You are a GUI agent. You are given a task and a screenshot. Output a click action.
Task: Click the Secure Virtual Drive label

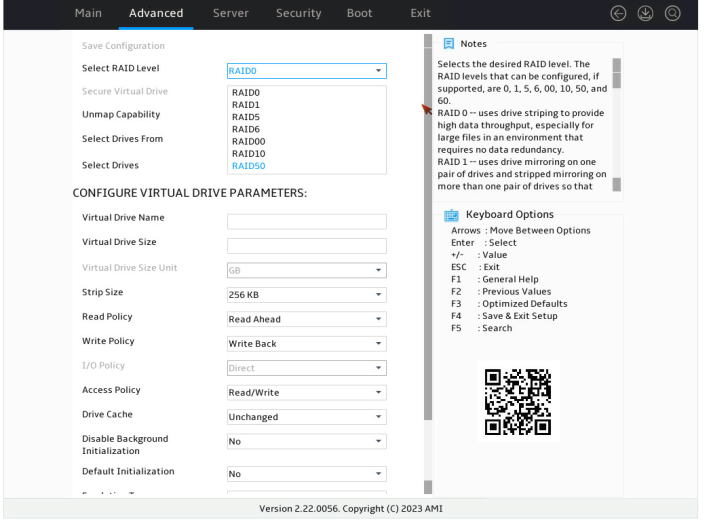tap(127, 92)
